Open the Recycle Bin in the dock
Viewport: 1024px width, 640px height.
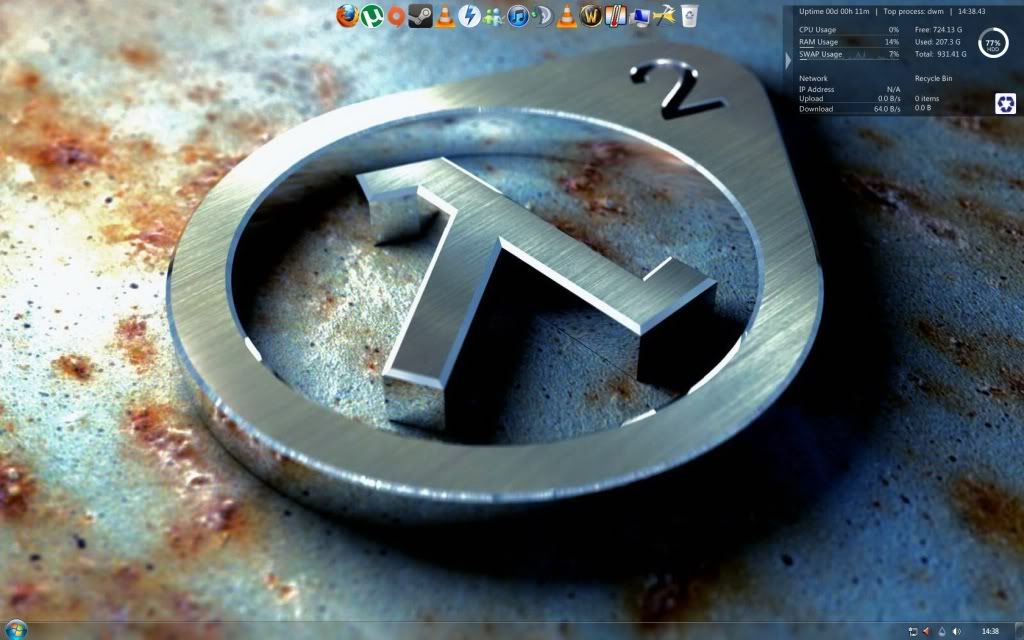(x=689, y=16)
